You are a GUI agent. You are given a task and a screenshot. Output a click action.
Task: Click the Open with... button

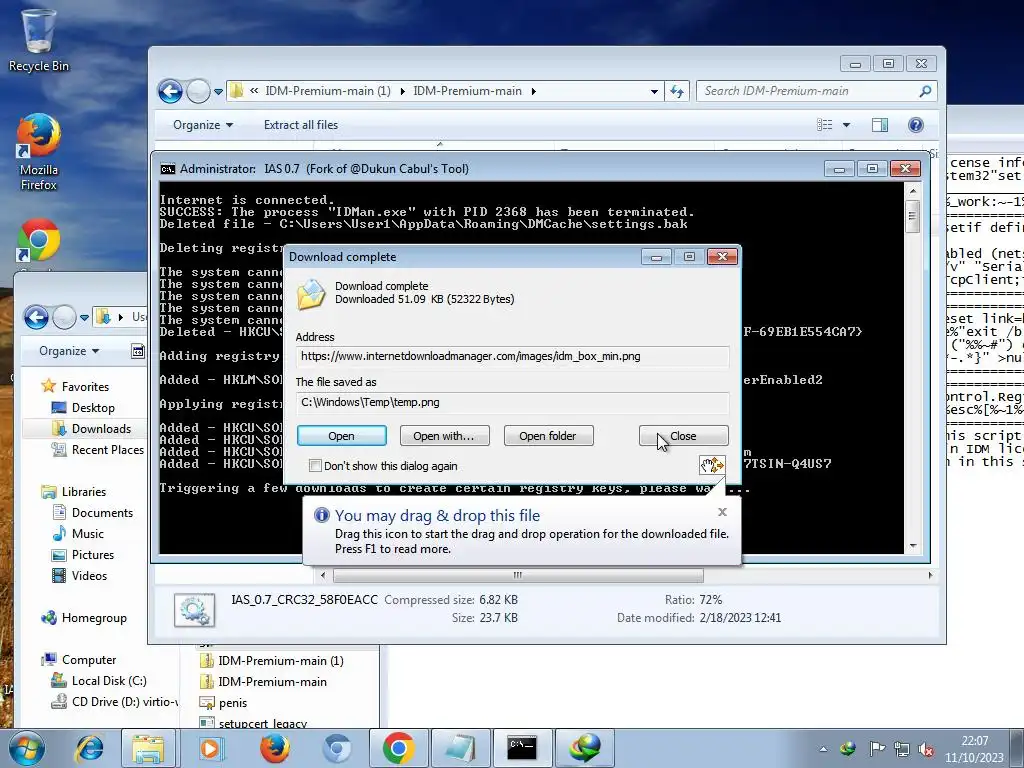pyautogui.click(x=444, y=436)
